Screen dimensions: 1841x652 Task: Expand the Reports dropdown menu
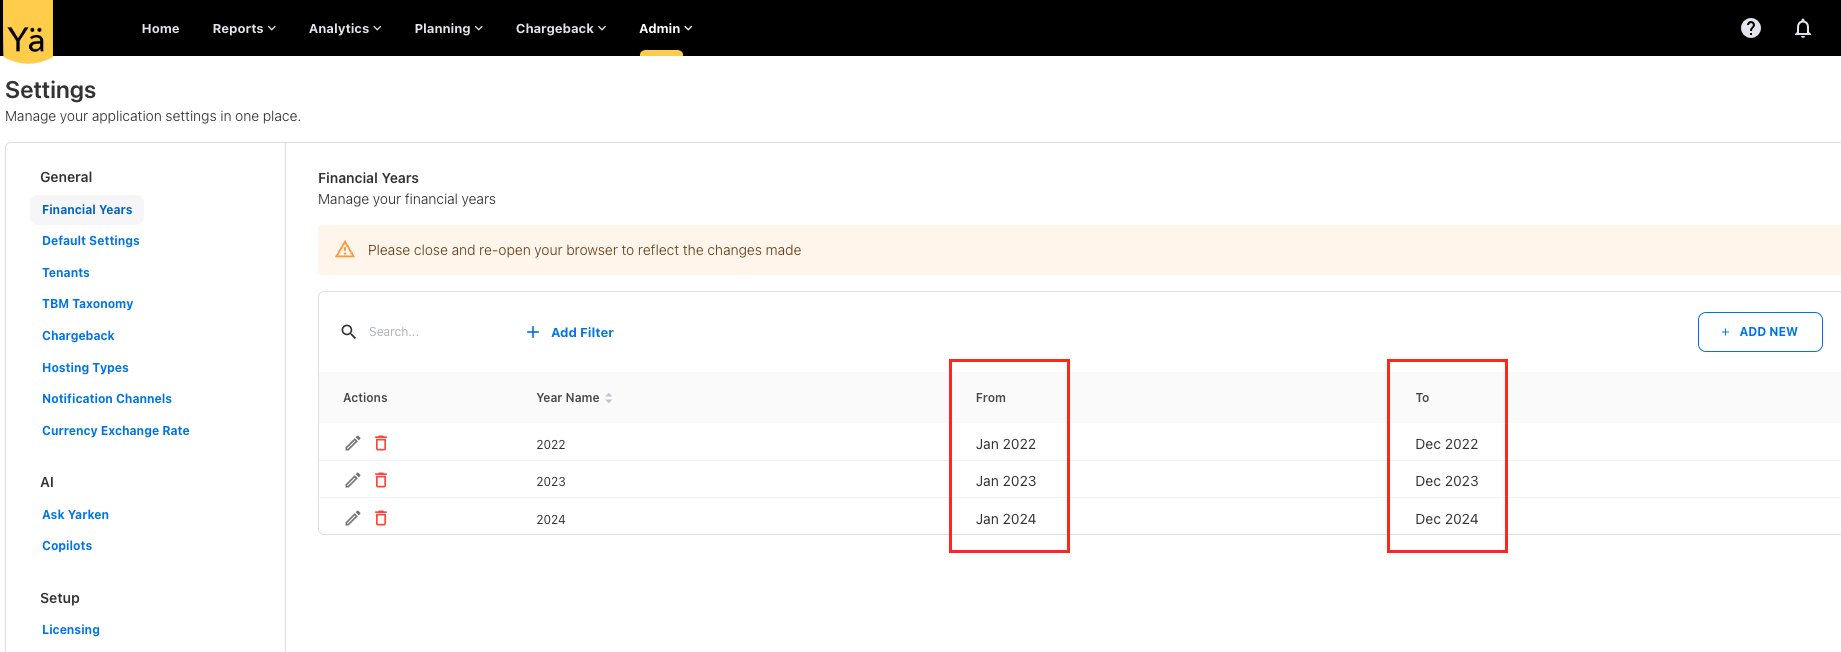(243, 29)
